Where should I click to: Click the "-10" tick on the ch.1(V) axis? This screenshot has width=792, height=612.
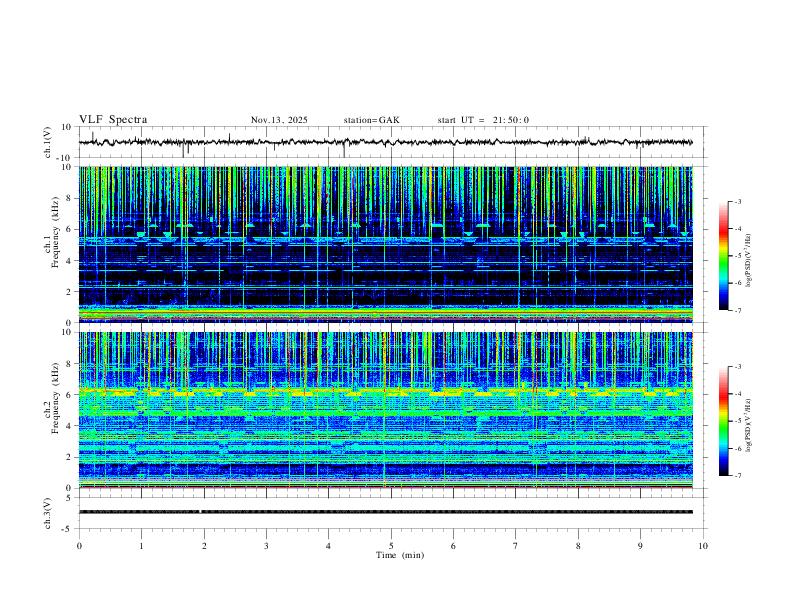click(x=64, y=158)
